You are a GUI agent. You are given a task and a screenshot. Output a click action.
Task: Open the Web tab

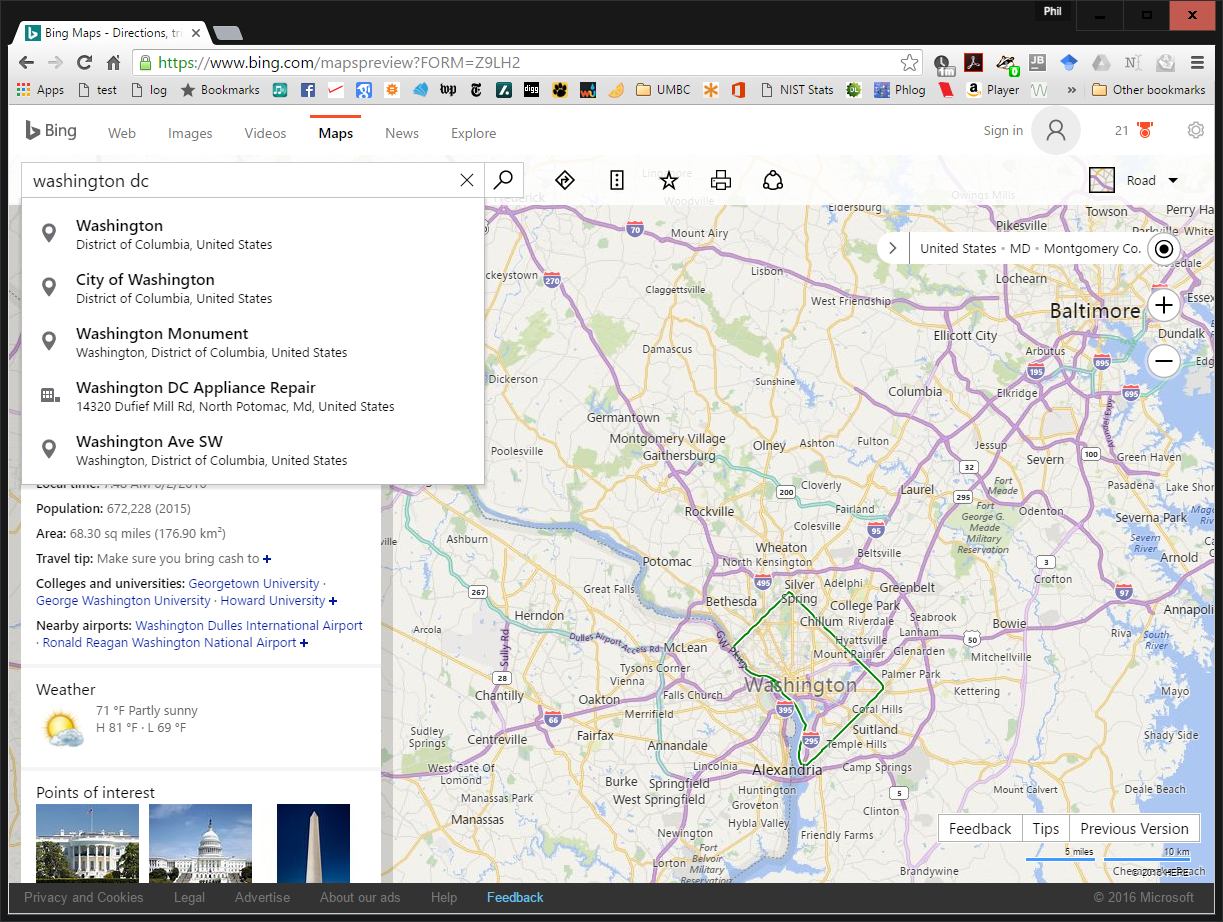(x=122, y=133)
